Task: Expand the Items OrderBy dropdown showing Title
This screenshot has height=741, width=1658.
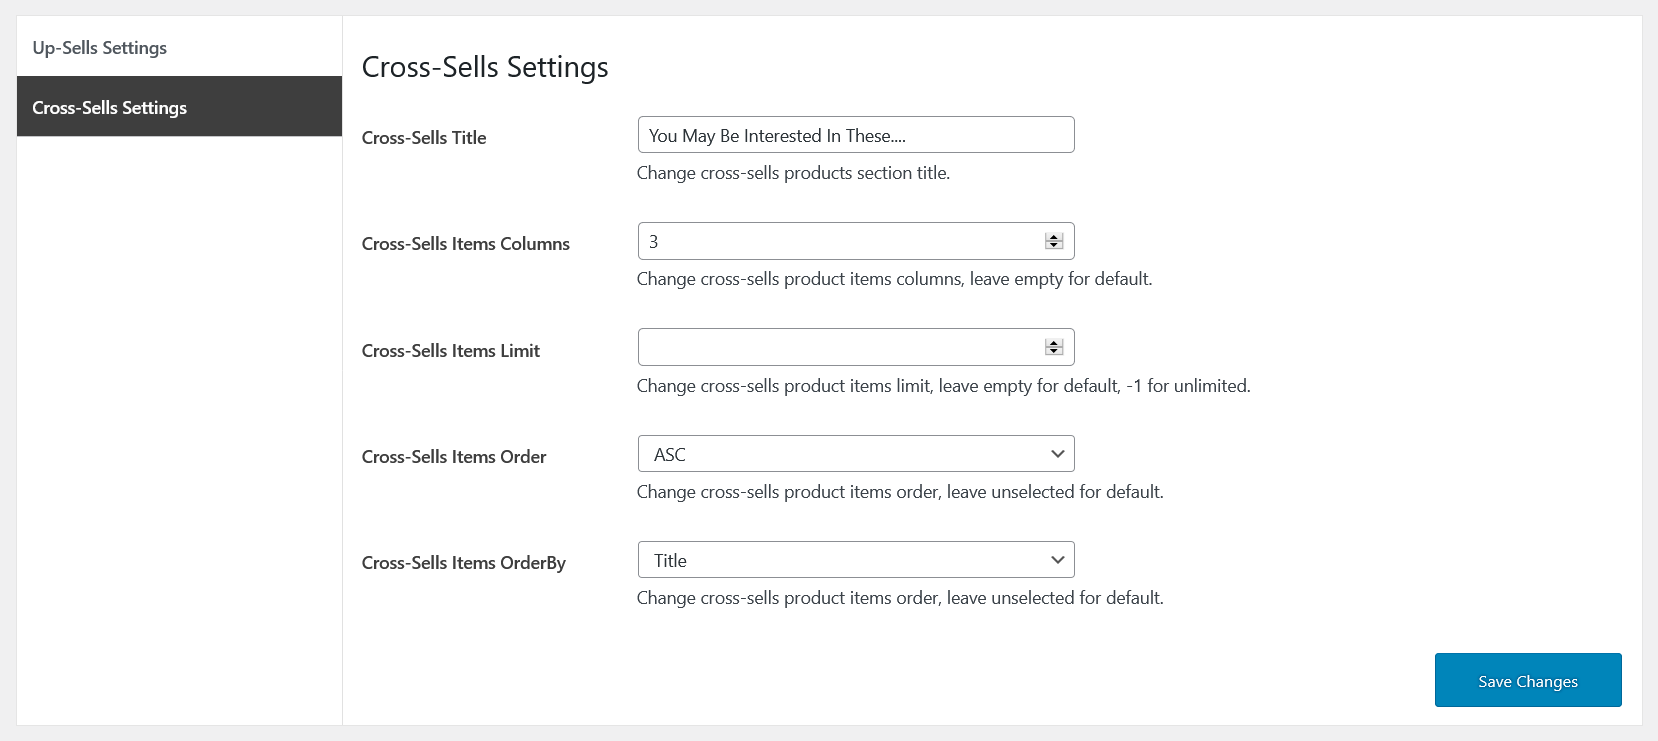Action: 840,560
